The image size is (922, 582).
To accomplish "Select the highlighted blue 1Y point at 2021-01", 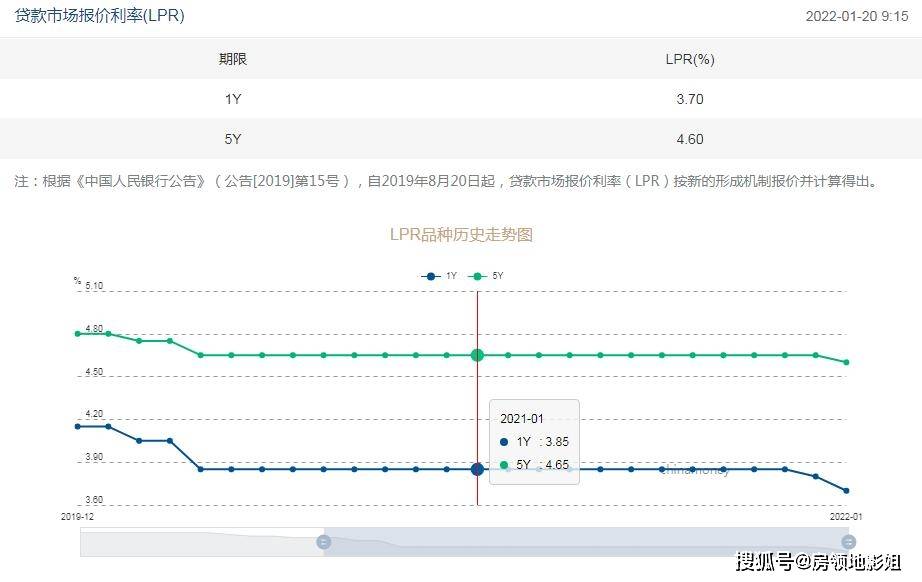I will [x=477, y=469].
